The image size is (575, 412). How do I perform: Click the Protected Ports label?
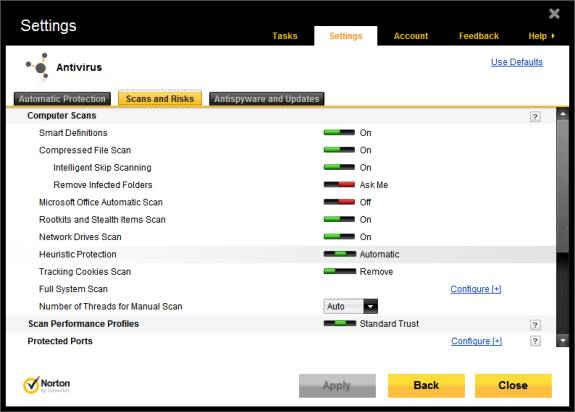click(60, 341)
